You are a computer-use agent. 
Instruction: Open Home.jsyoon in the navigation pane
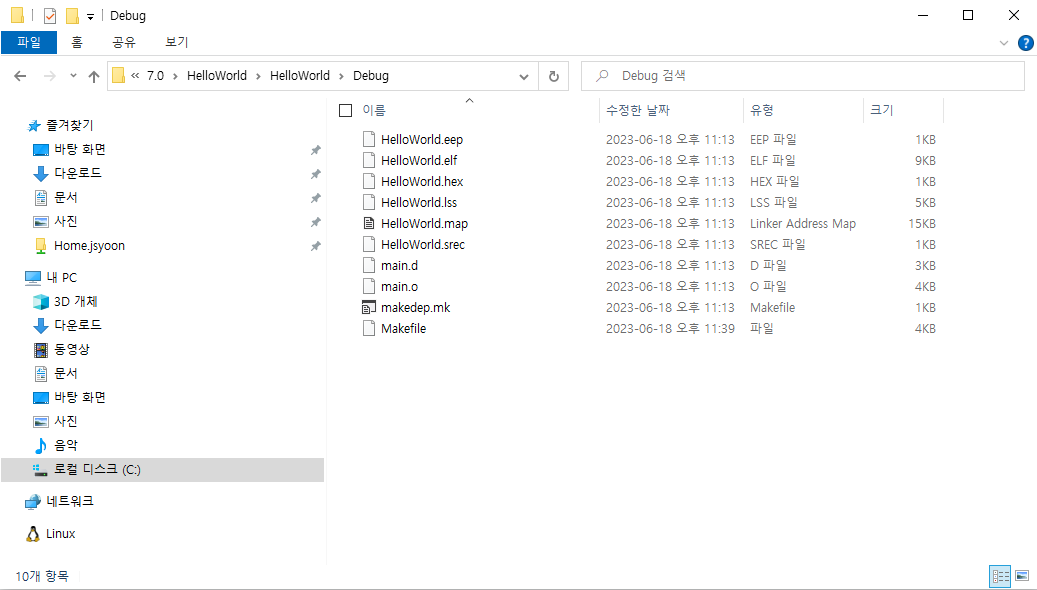pyautogui.click(x=89, y=245)
